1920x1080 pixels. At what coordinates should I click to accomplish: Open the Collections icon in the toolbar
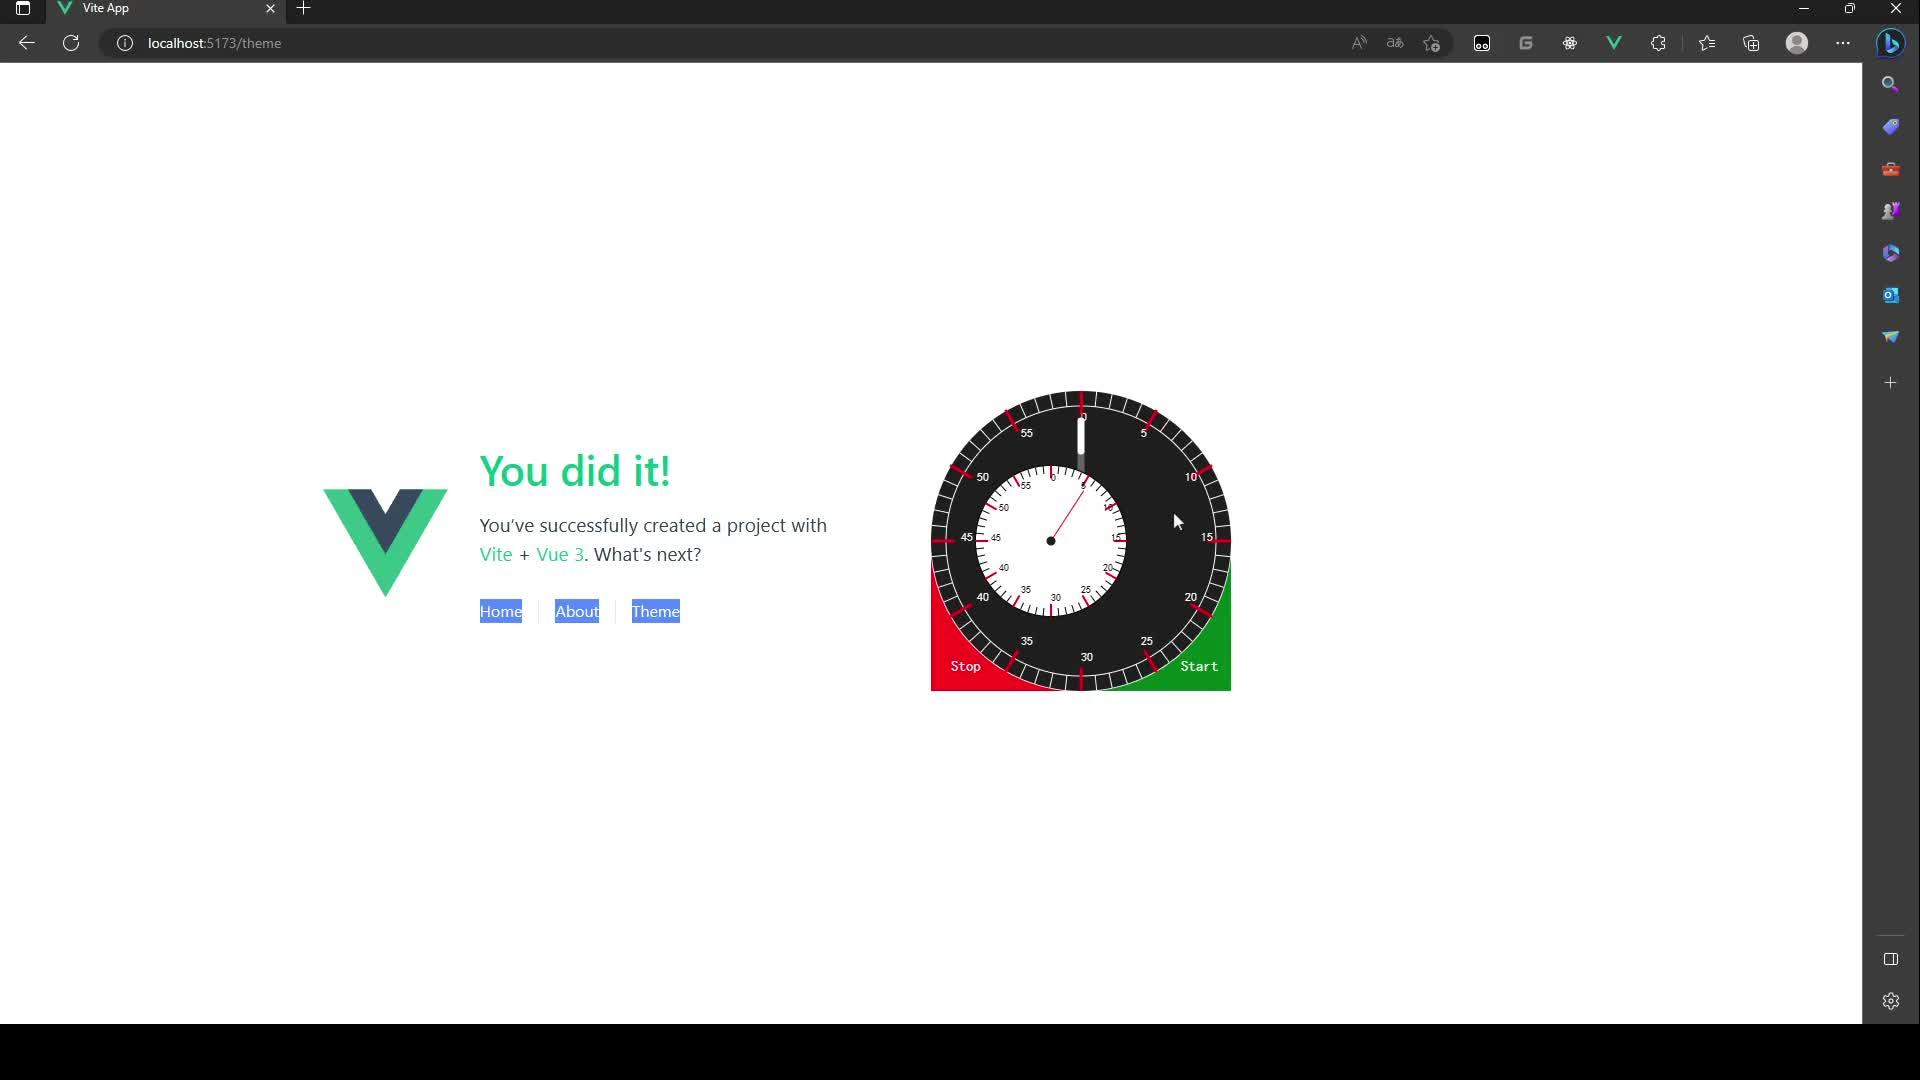coord(1751,43)
